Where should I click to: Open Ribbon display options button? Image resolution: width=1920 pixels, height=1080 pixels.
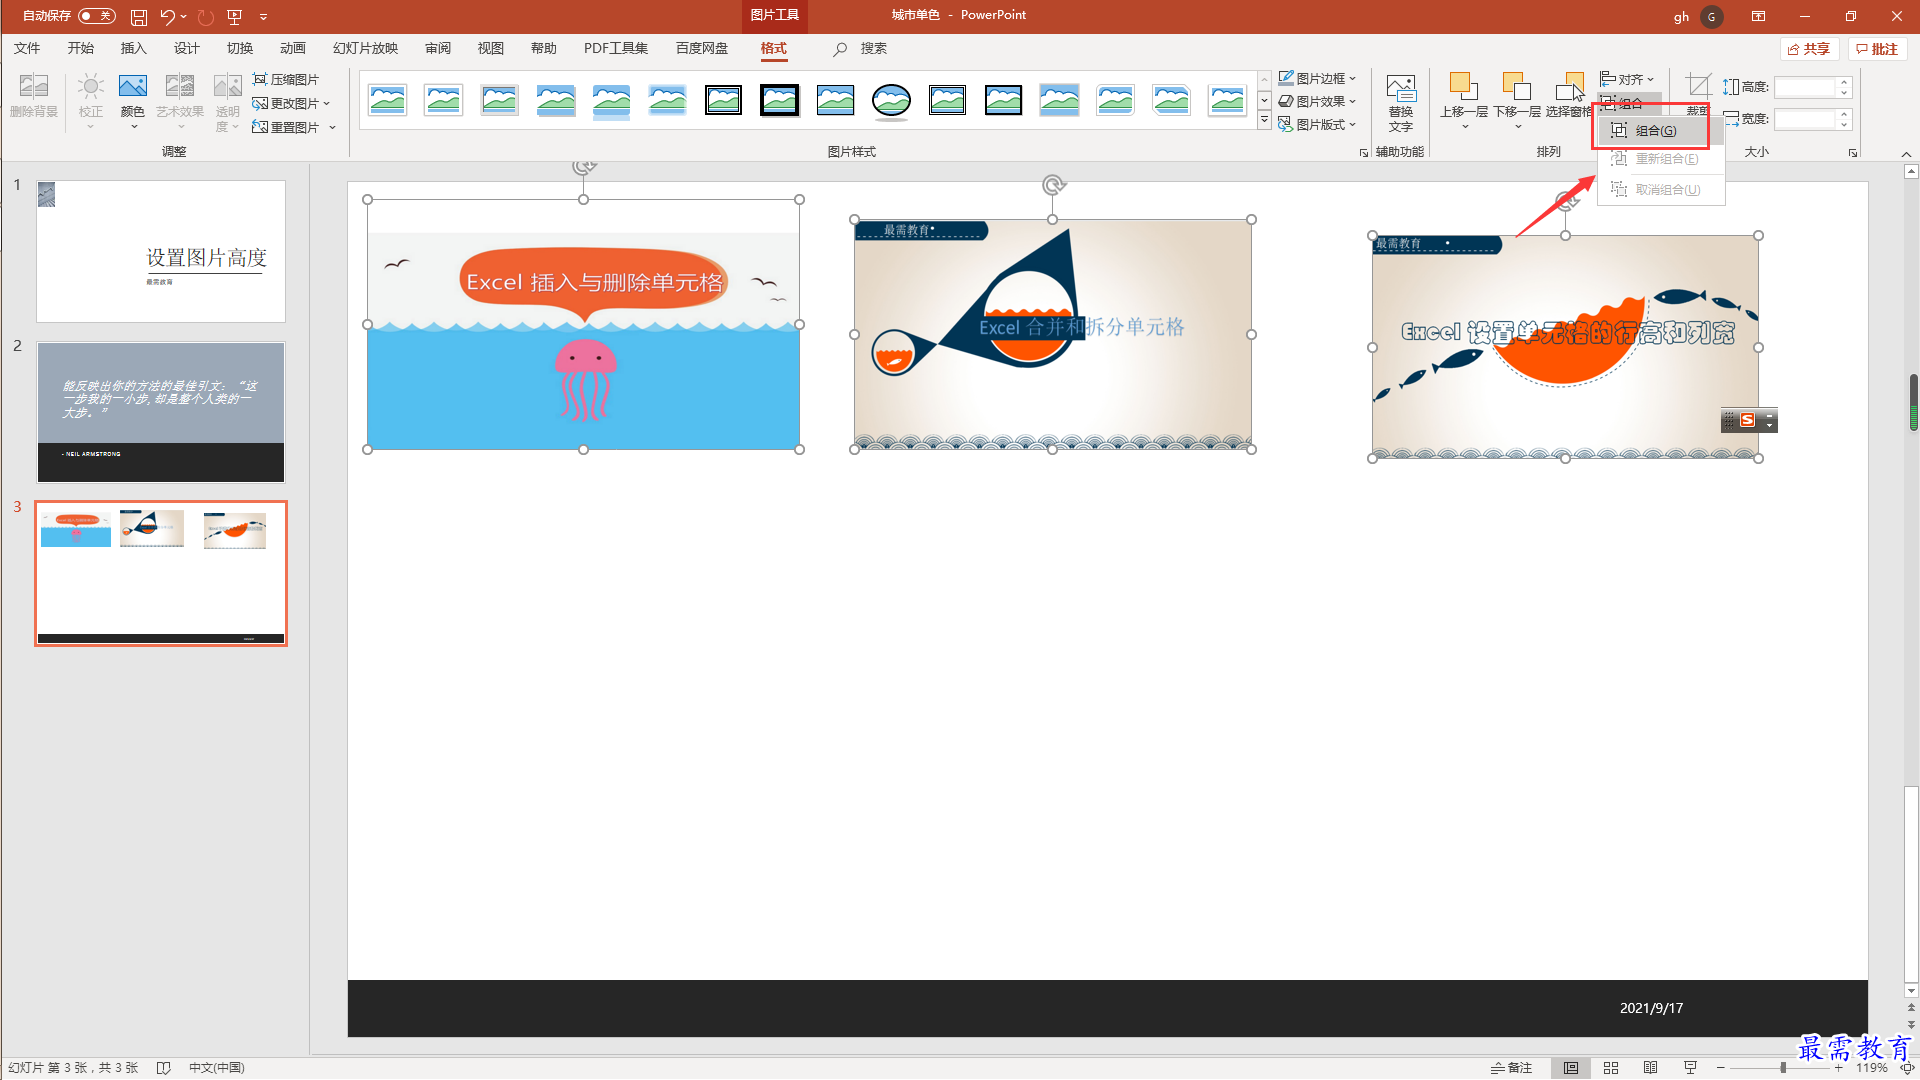(1758, 16)
